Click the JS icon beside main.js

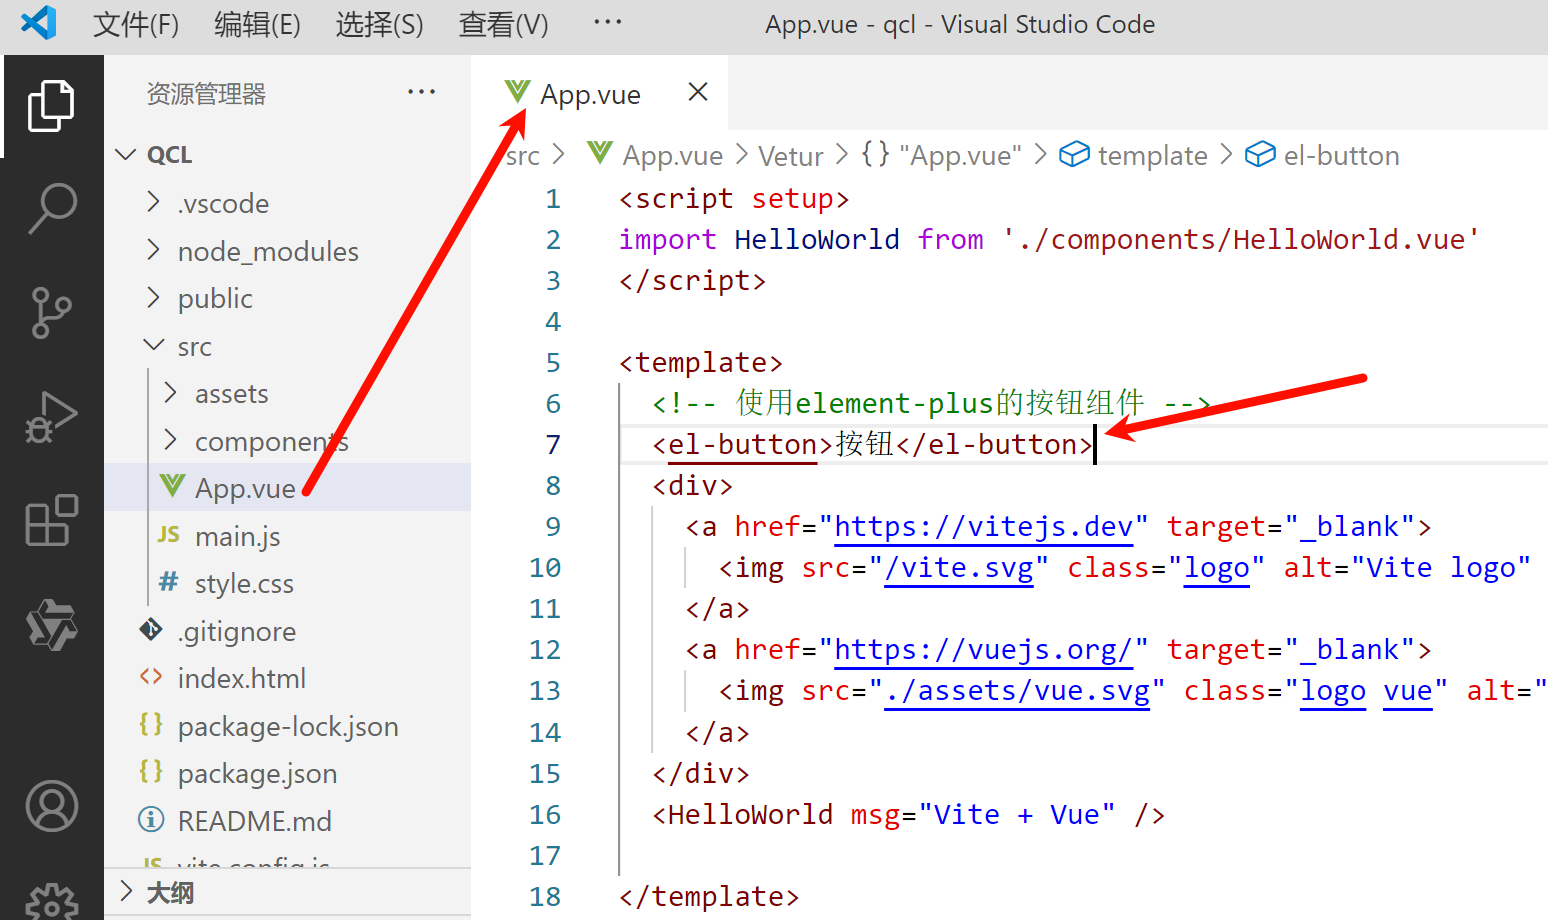(169, 534)
